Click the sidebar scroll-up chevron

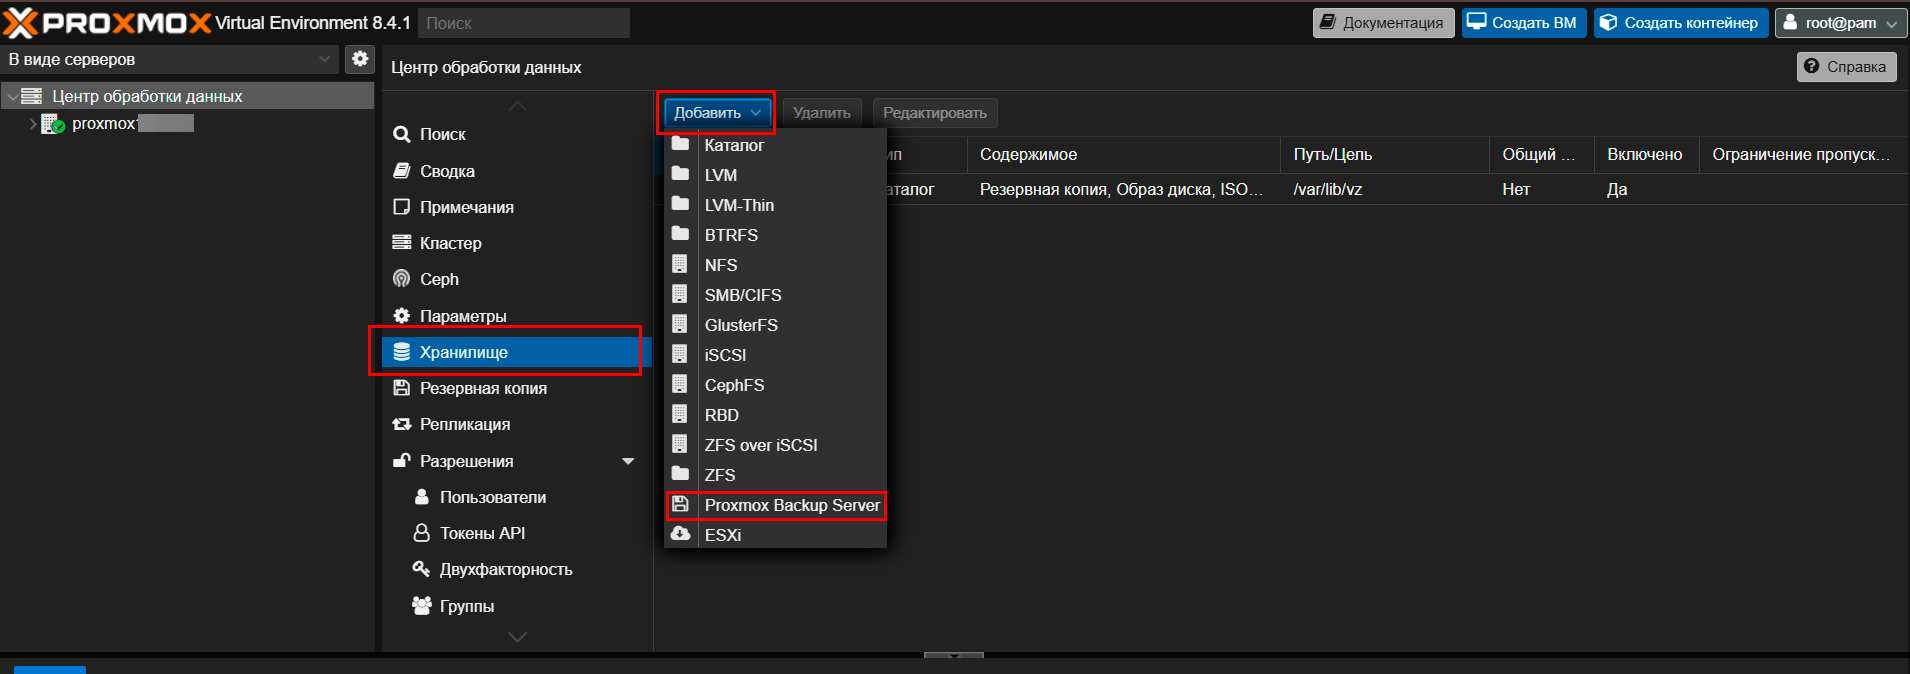(x=517, y=106)
